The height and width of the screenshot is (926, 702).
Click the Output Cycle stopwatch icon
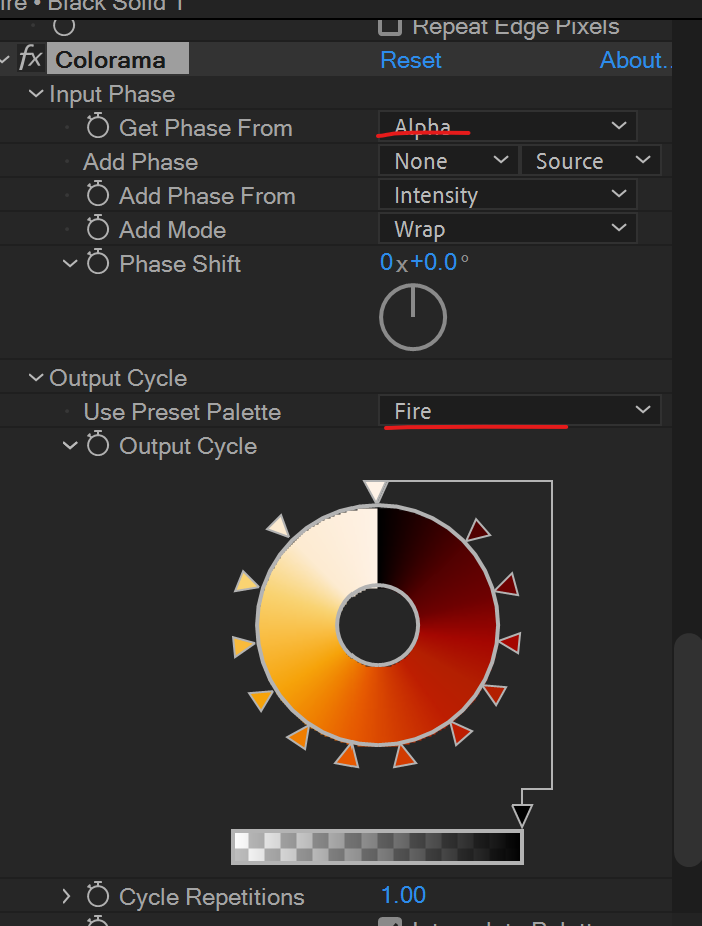pyautogui.click(x=97, y=446)
